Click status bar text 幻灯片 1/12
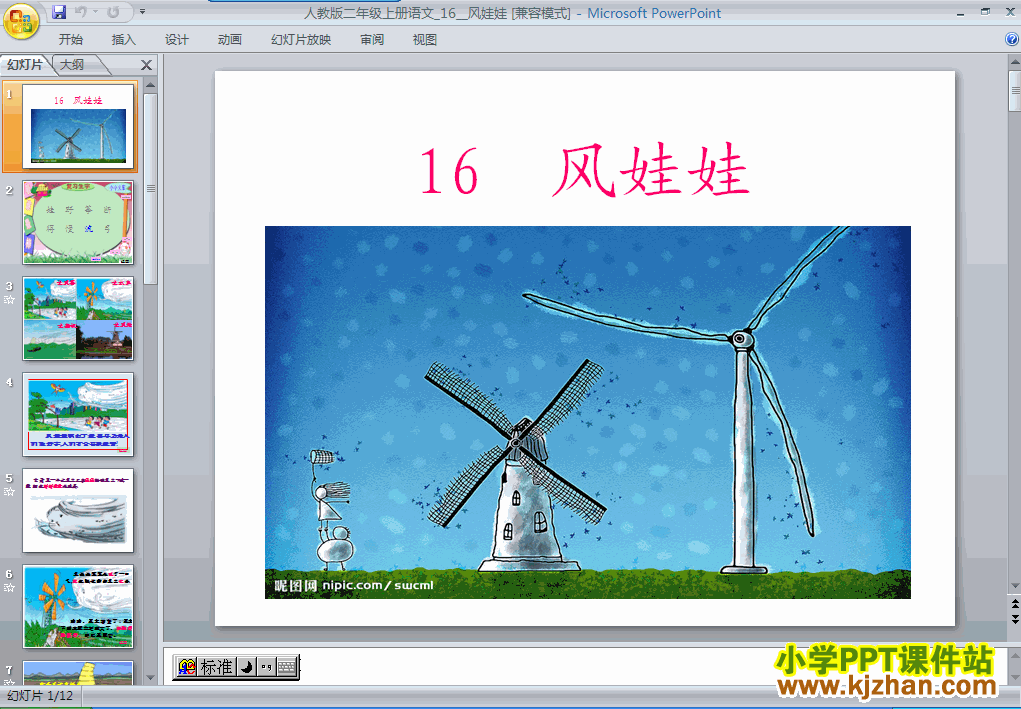Image resolution: width=1021 pixels, height=709 pixels. click(40, 696)
